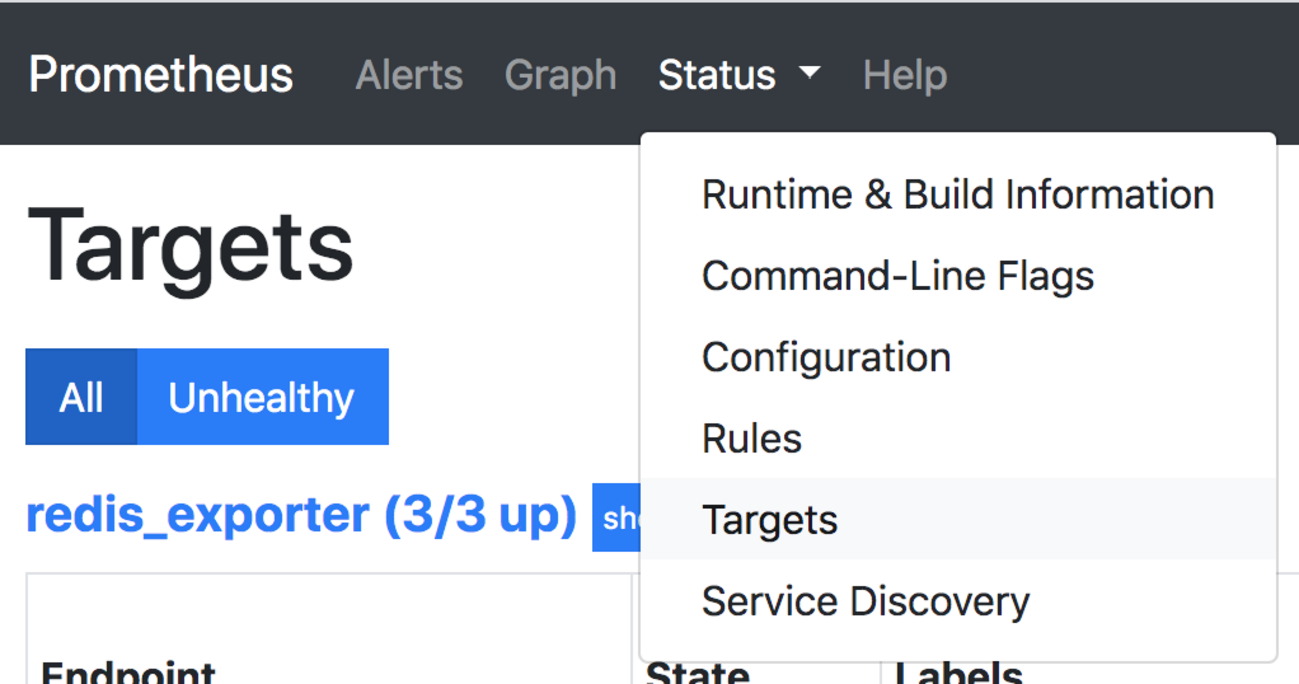Click the Endpoint column header
This screenshot has height=684, width=1299.
click(x=128, y=672)
